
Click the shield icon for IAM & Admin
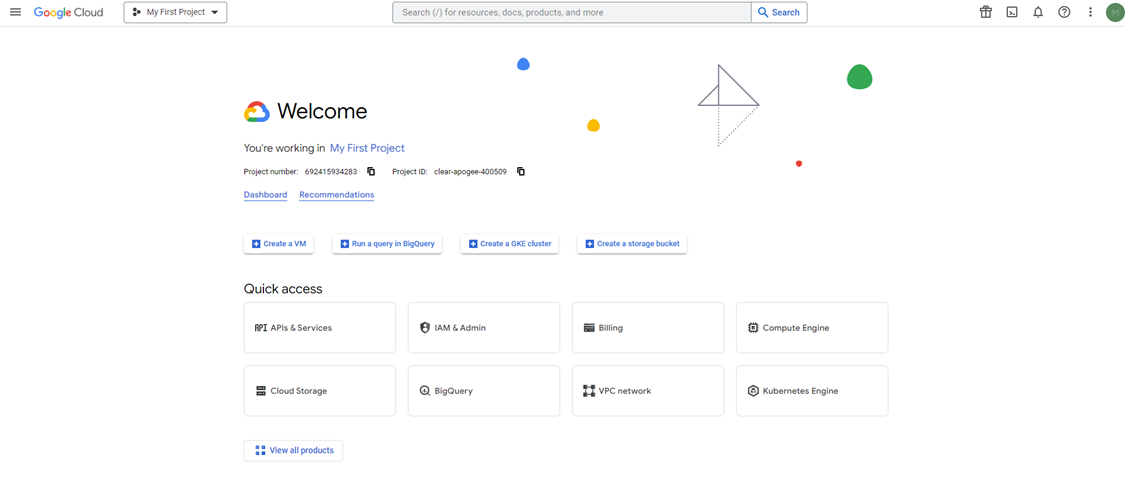point(425,328)
